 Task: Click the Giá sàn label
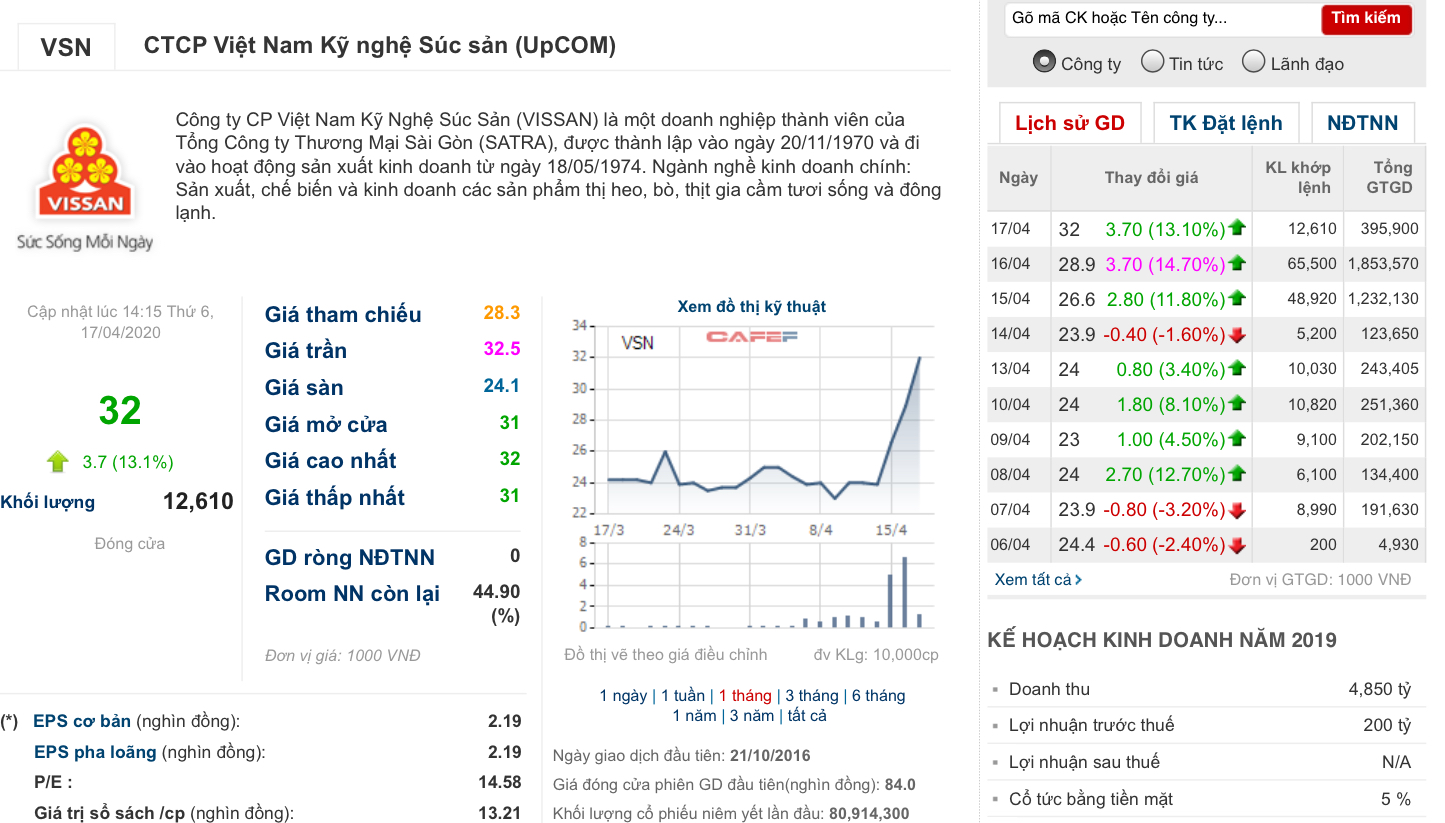pos(304,387)
